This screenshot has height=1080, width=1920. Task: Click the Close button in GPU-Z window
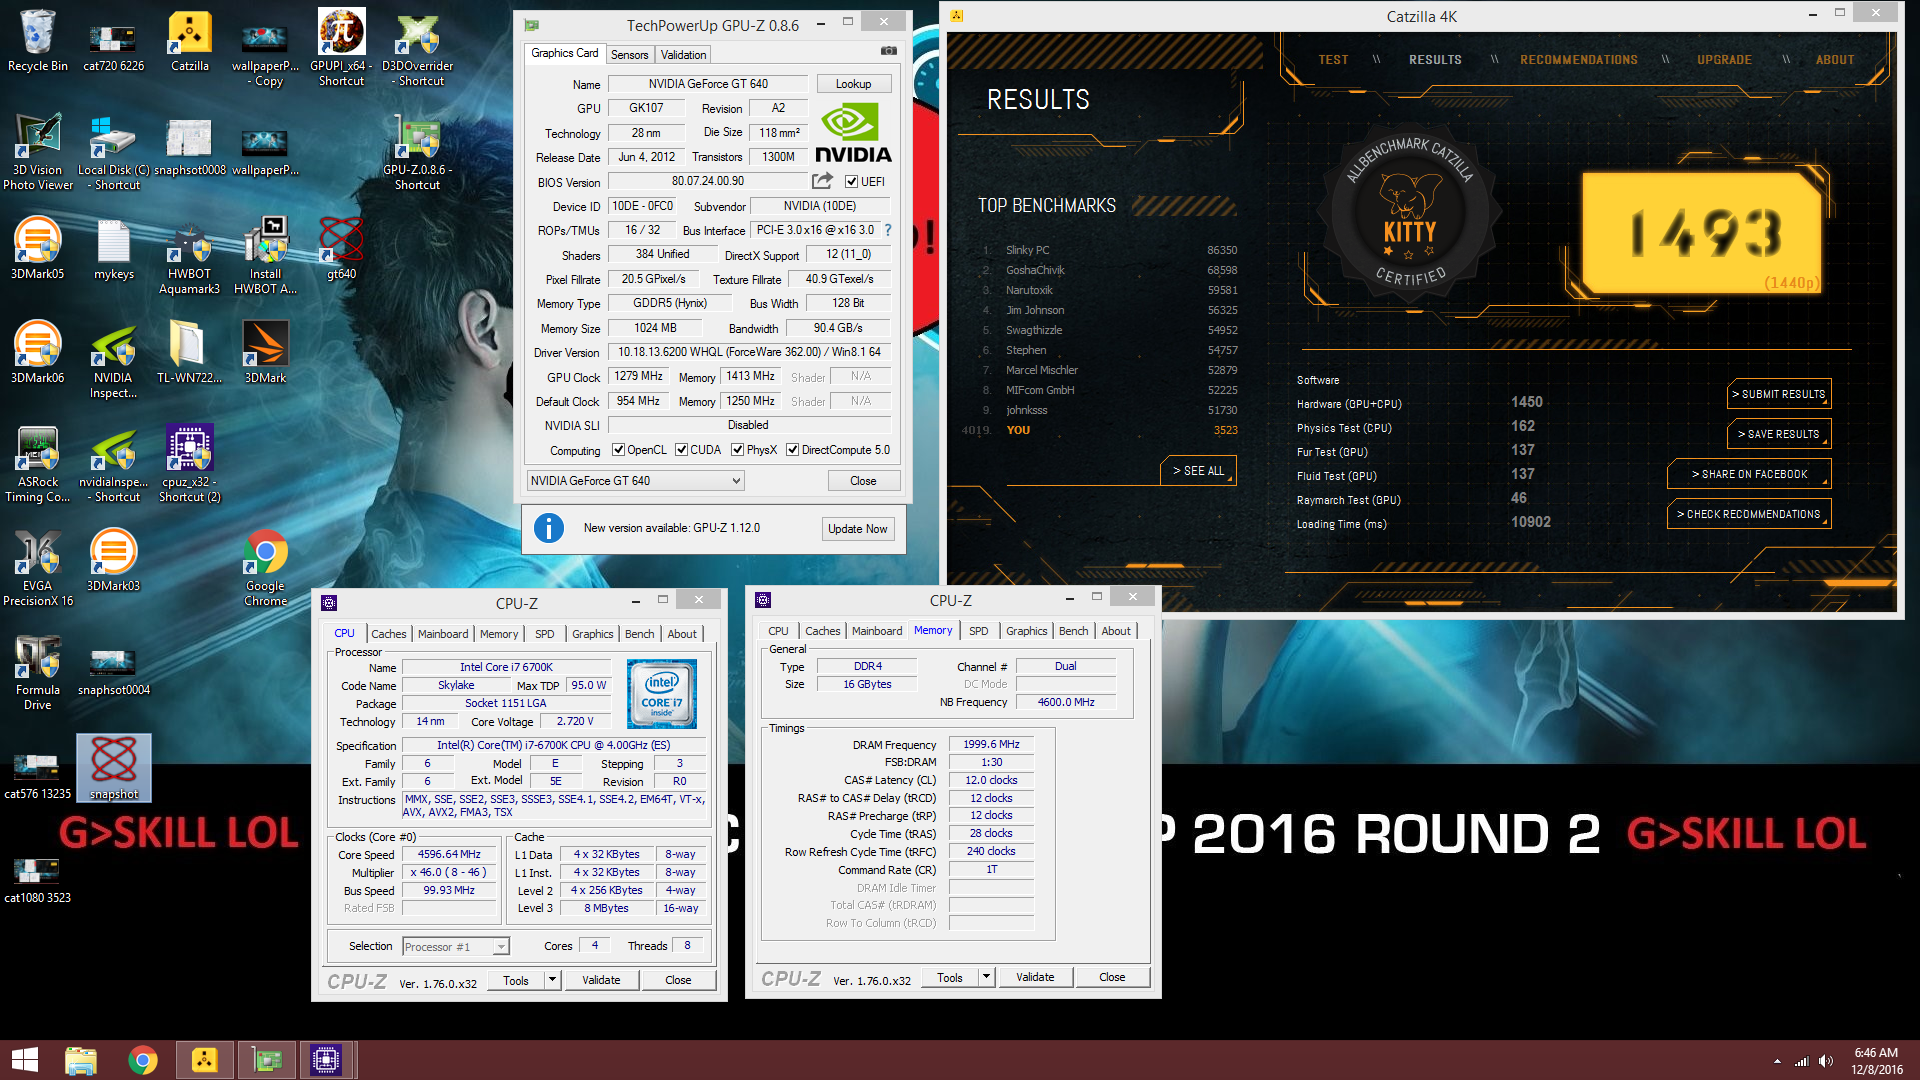pos(863,481)
